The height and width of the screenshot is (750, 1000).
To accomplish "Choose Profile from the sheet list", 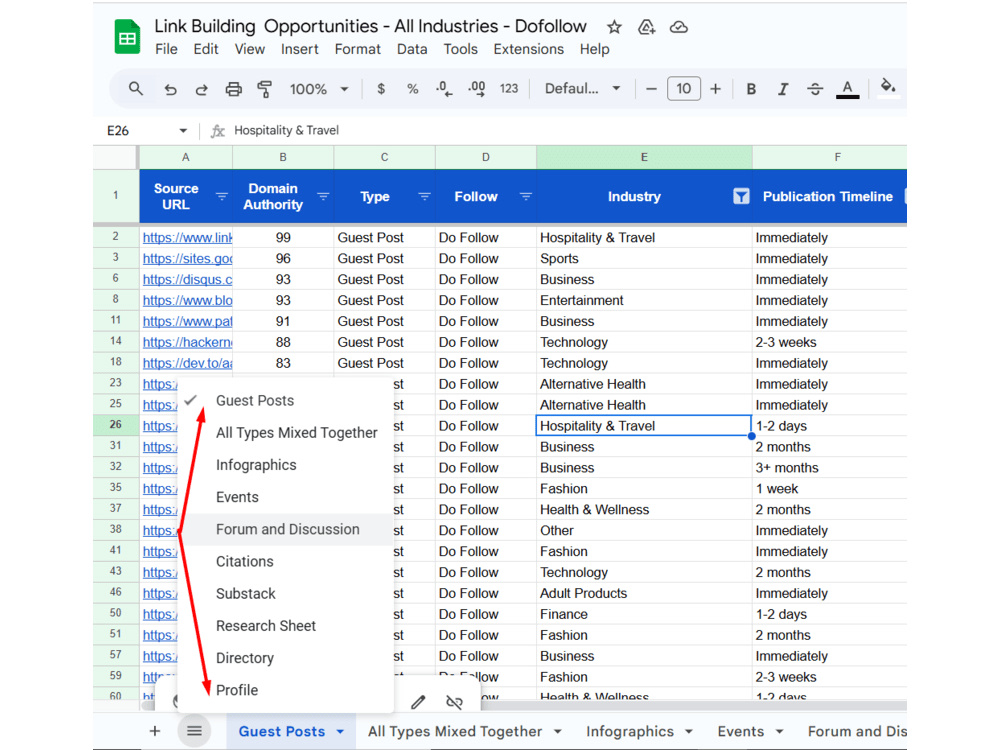I will (285, 690).
